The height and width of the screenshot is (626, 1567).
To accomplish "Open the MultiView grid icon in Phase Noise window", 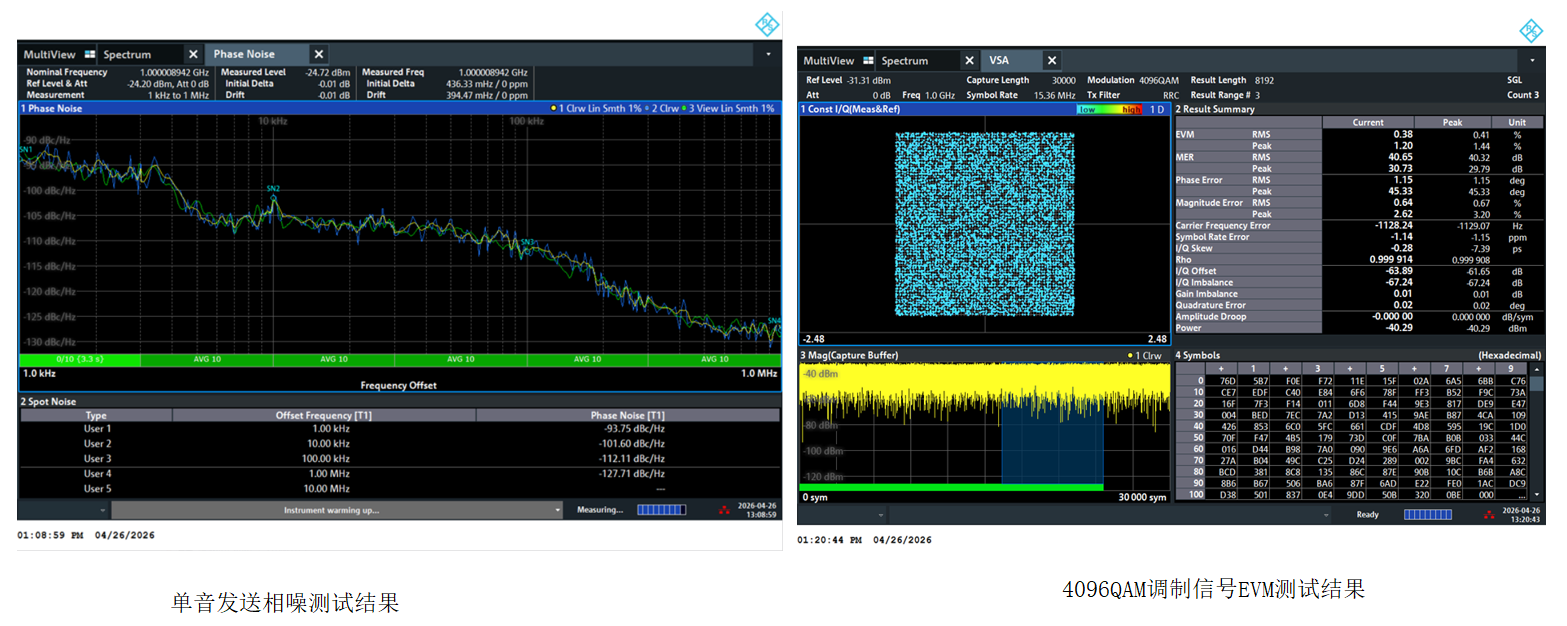I will (x=90, y=54).
